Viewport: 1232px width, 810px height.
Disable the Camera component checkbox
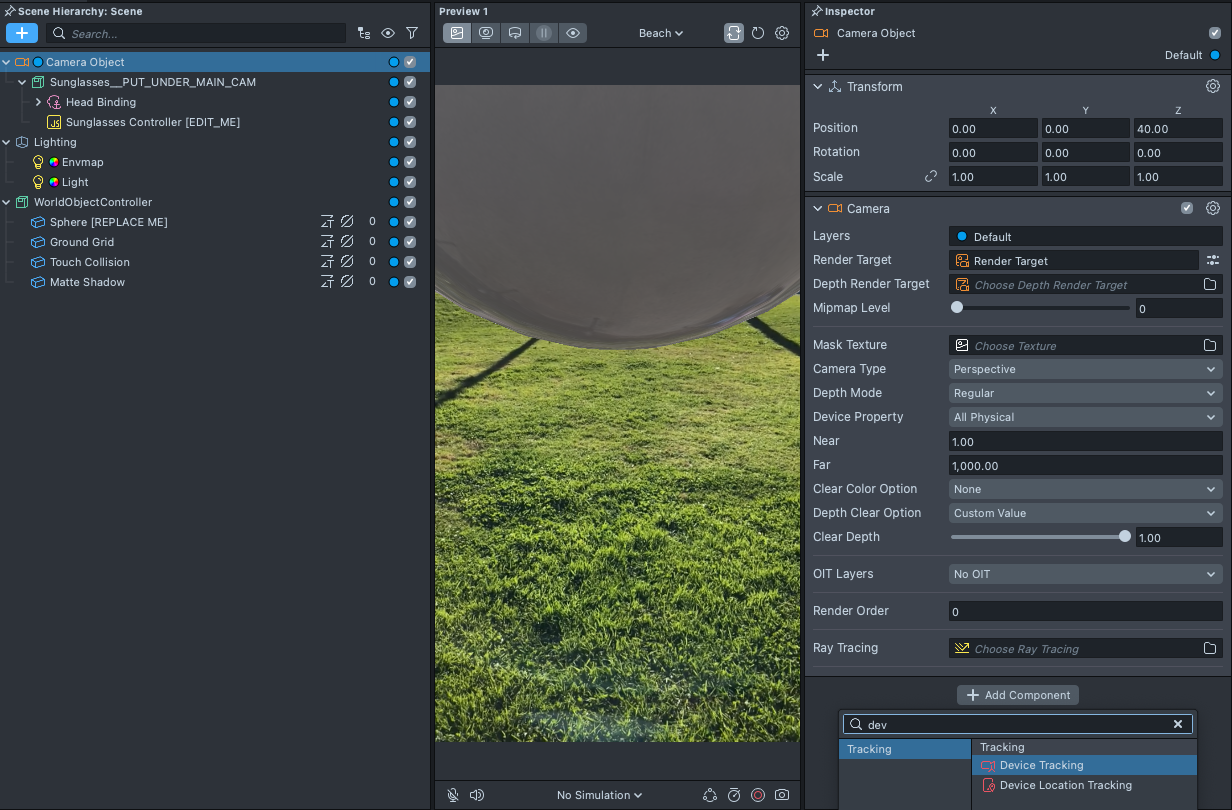tap(1187, 208)
